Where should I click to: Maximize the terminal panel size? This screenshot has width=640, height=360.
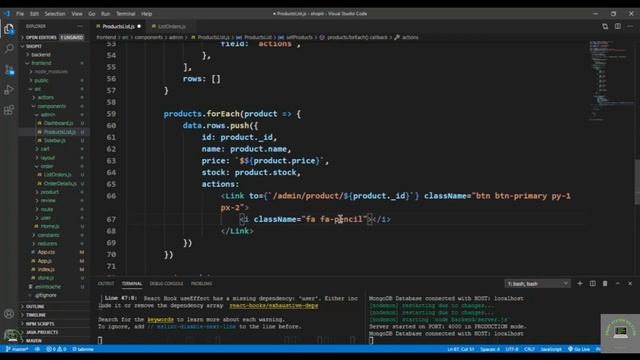[618, 283]
